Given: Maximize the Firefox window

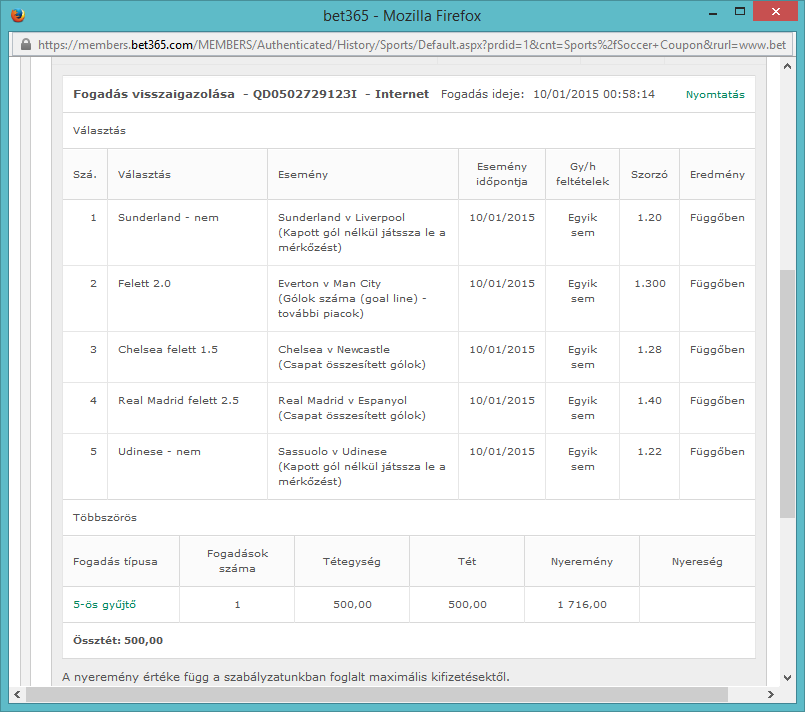Looking at the screenshot, I should 740,12.
